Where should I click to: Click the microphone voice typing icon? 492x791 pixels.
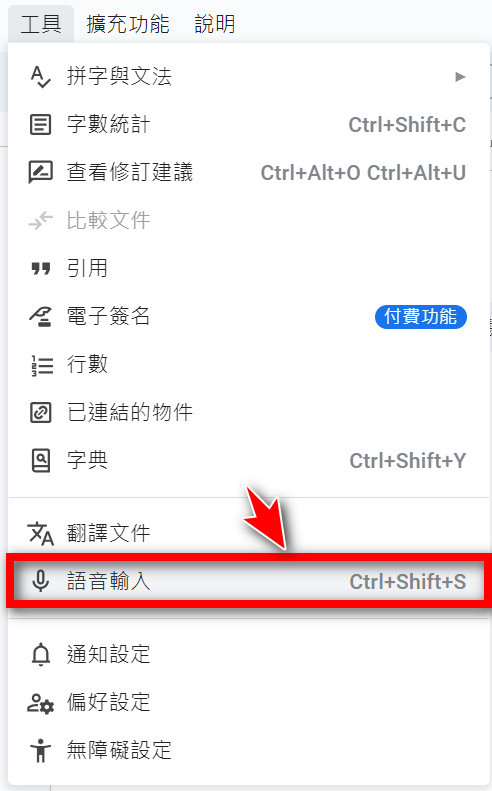(40, 581)
